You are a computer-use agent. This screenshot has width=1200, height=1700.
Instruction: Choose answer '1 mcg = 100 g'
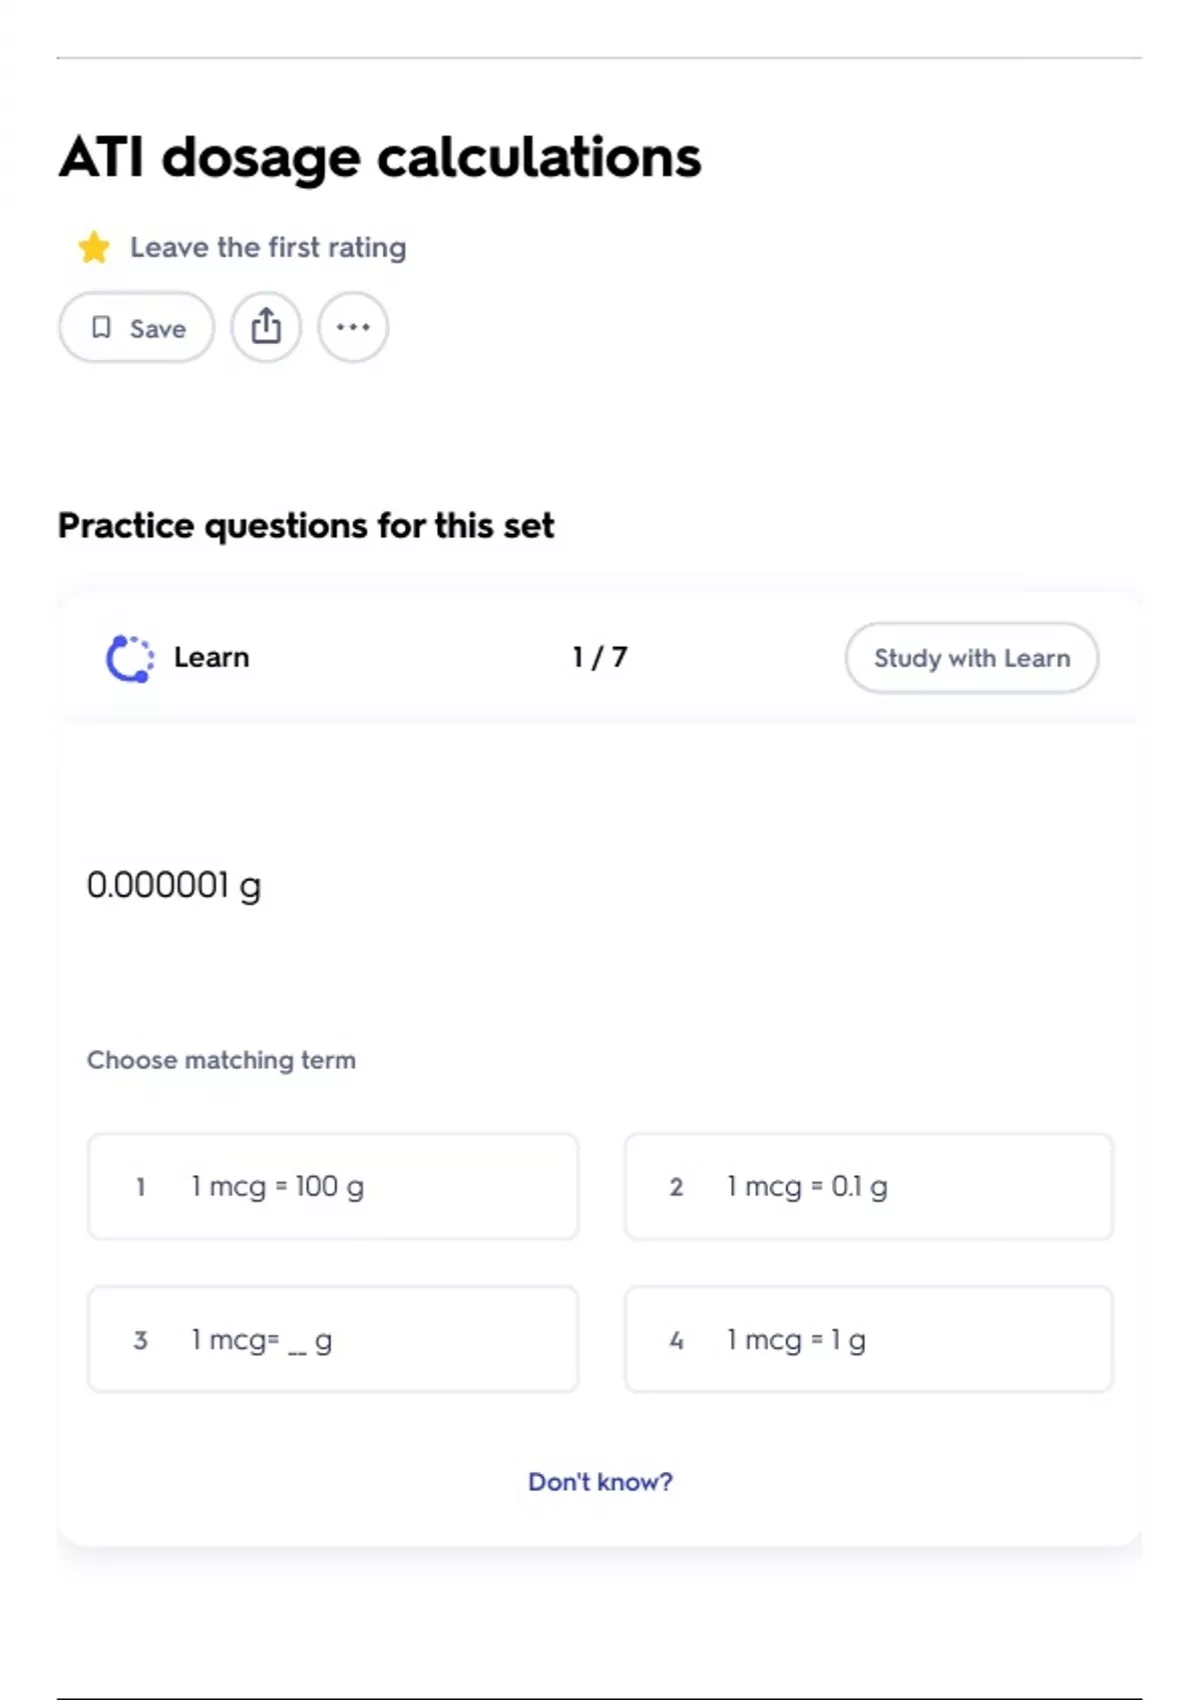point(333,1186)
